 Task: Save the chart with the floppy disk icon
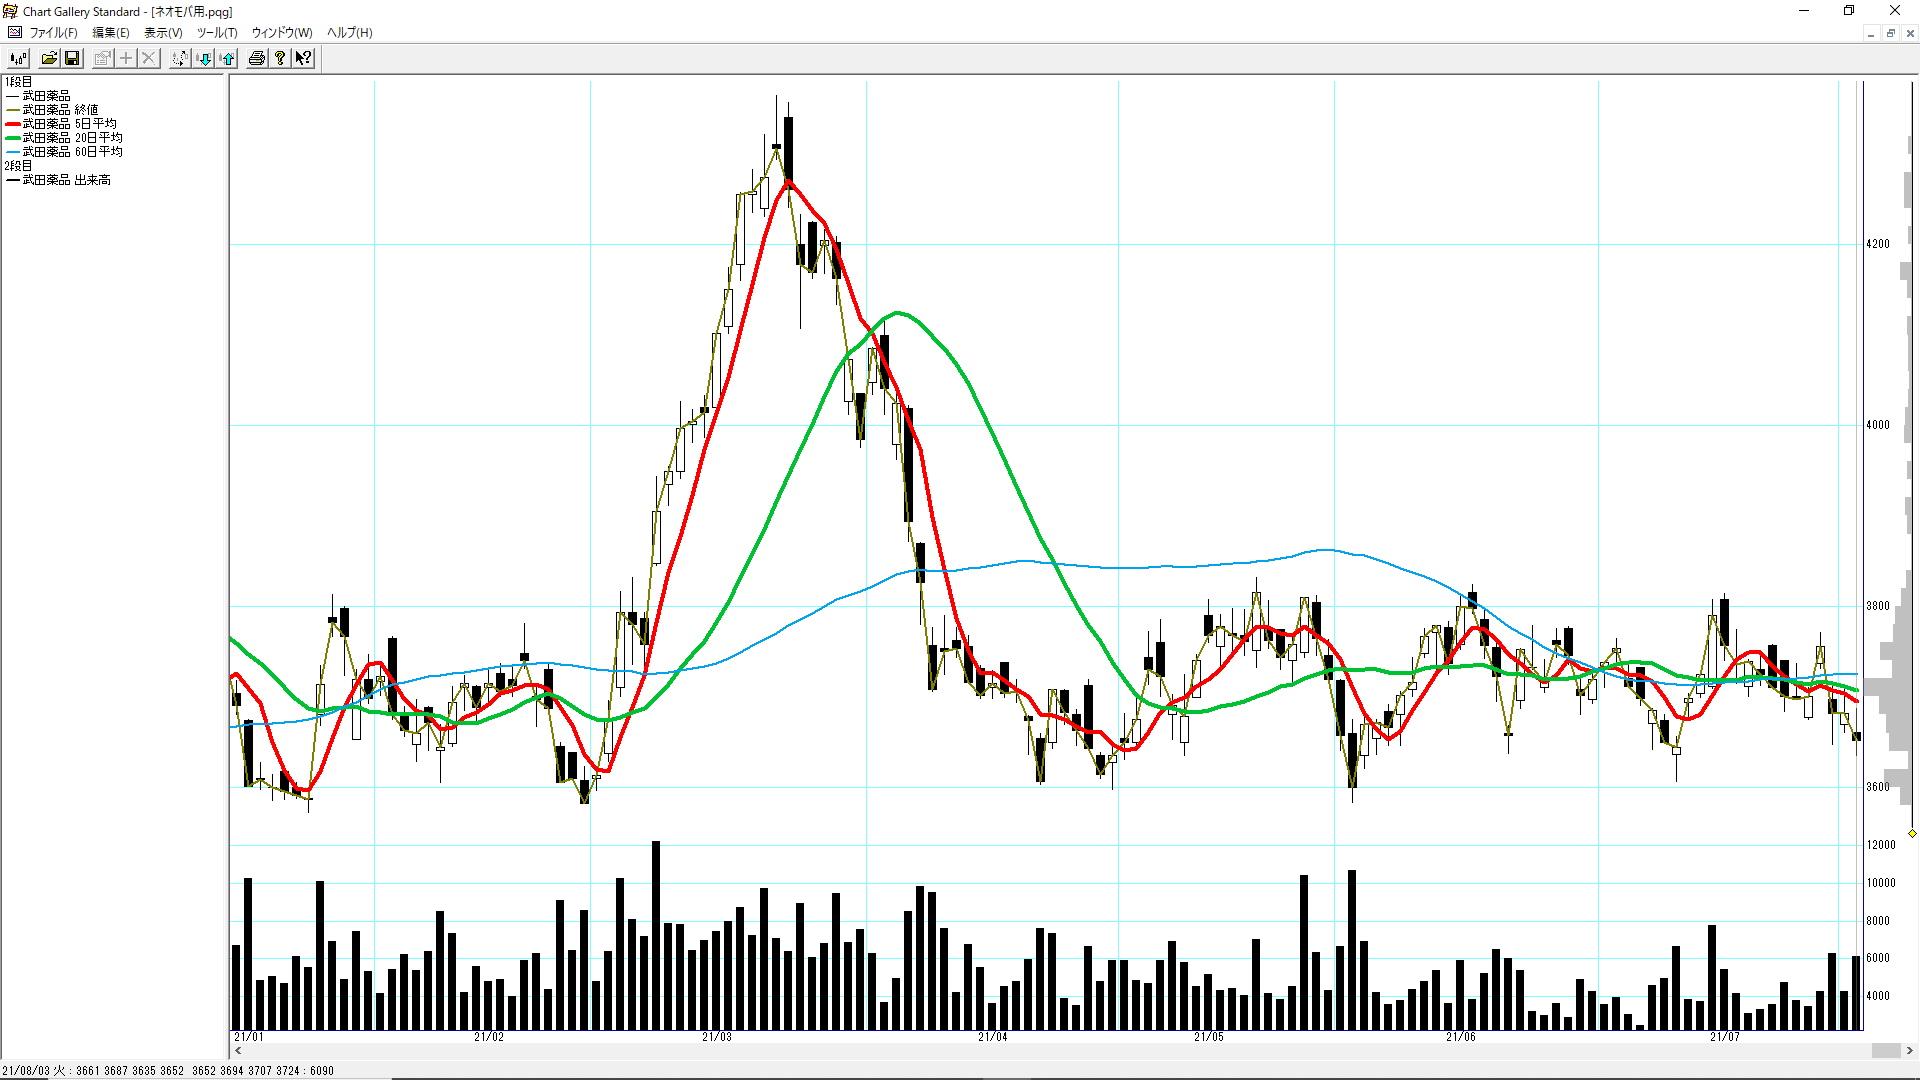(72, 58)
